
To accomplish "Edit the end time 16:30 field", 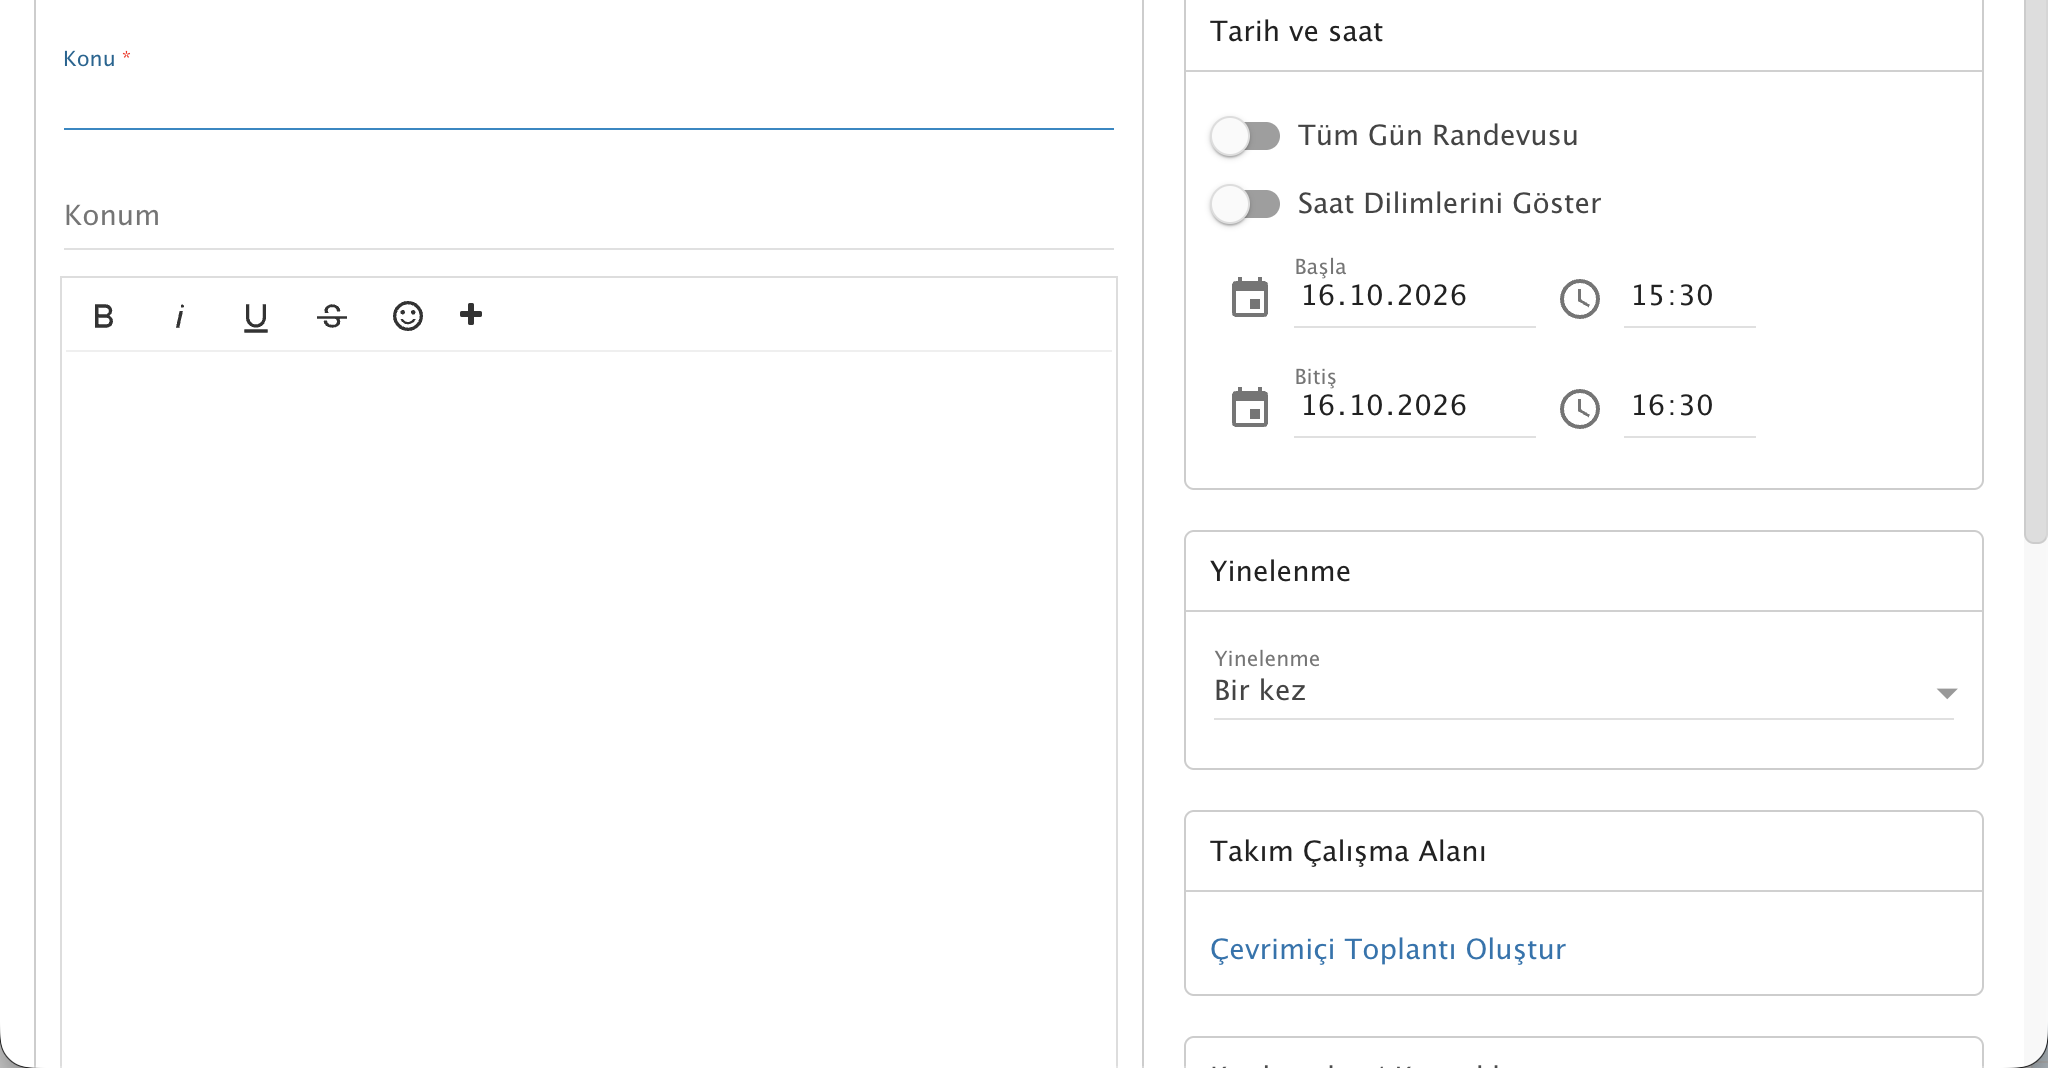I will point(1689,406).
